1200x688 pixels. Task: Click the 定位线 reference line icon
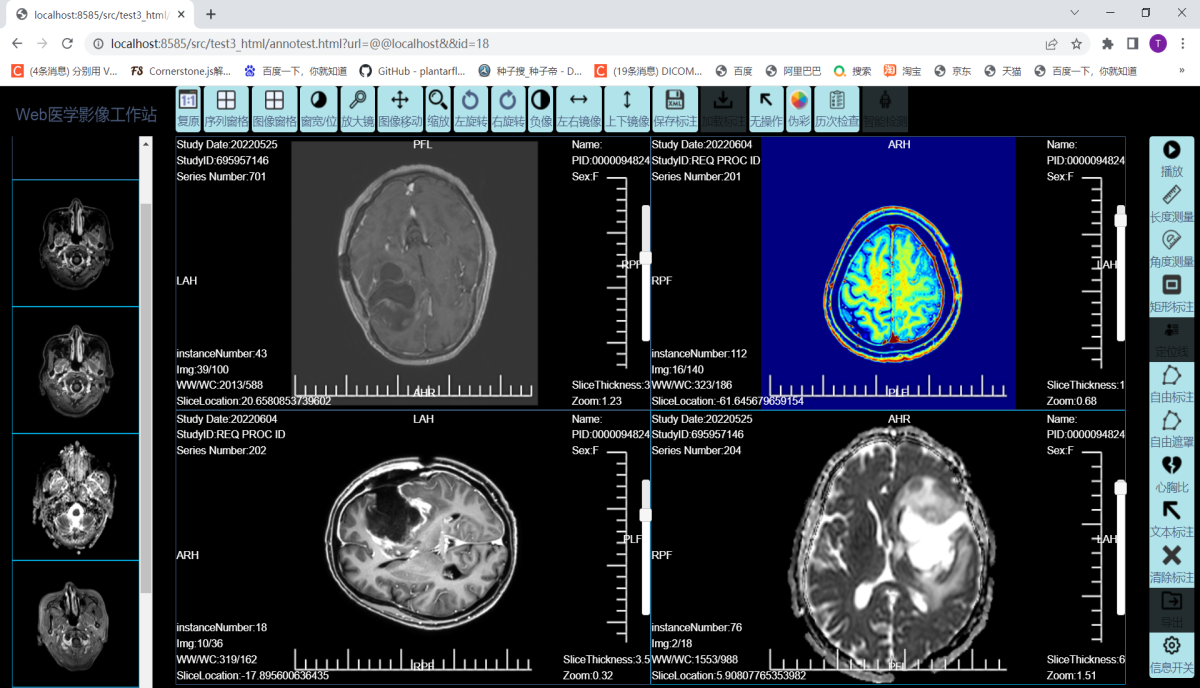(1172, 340)
